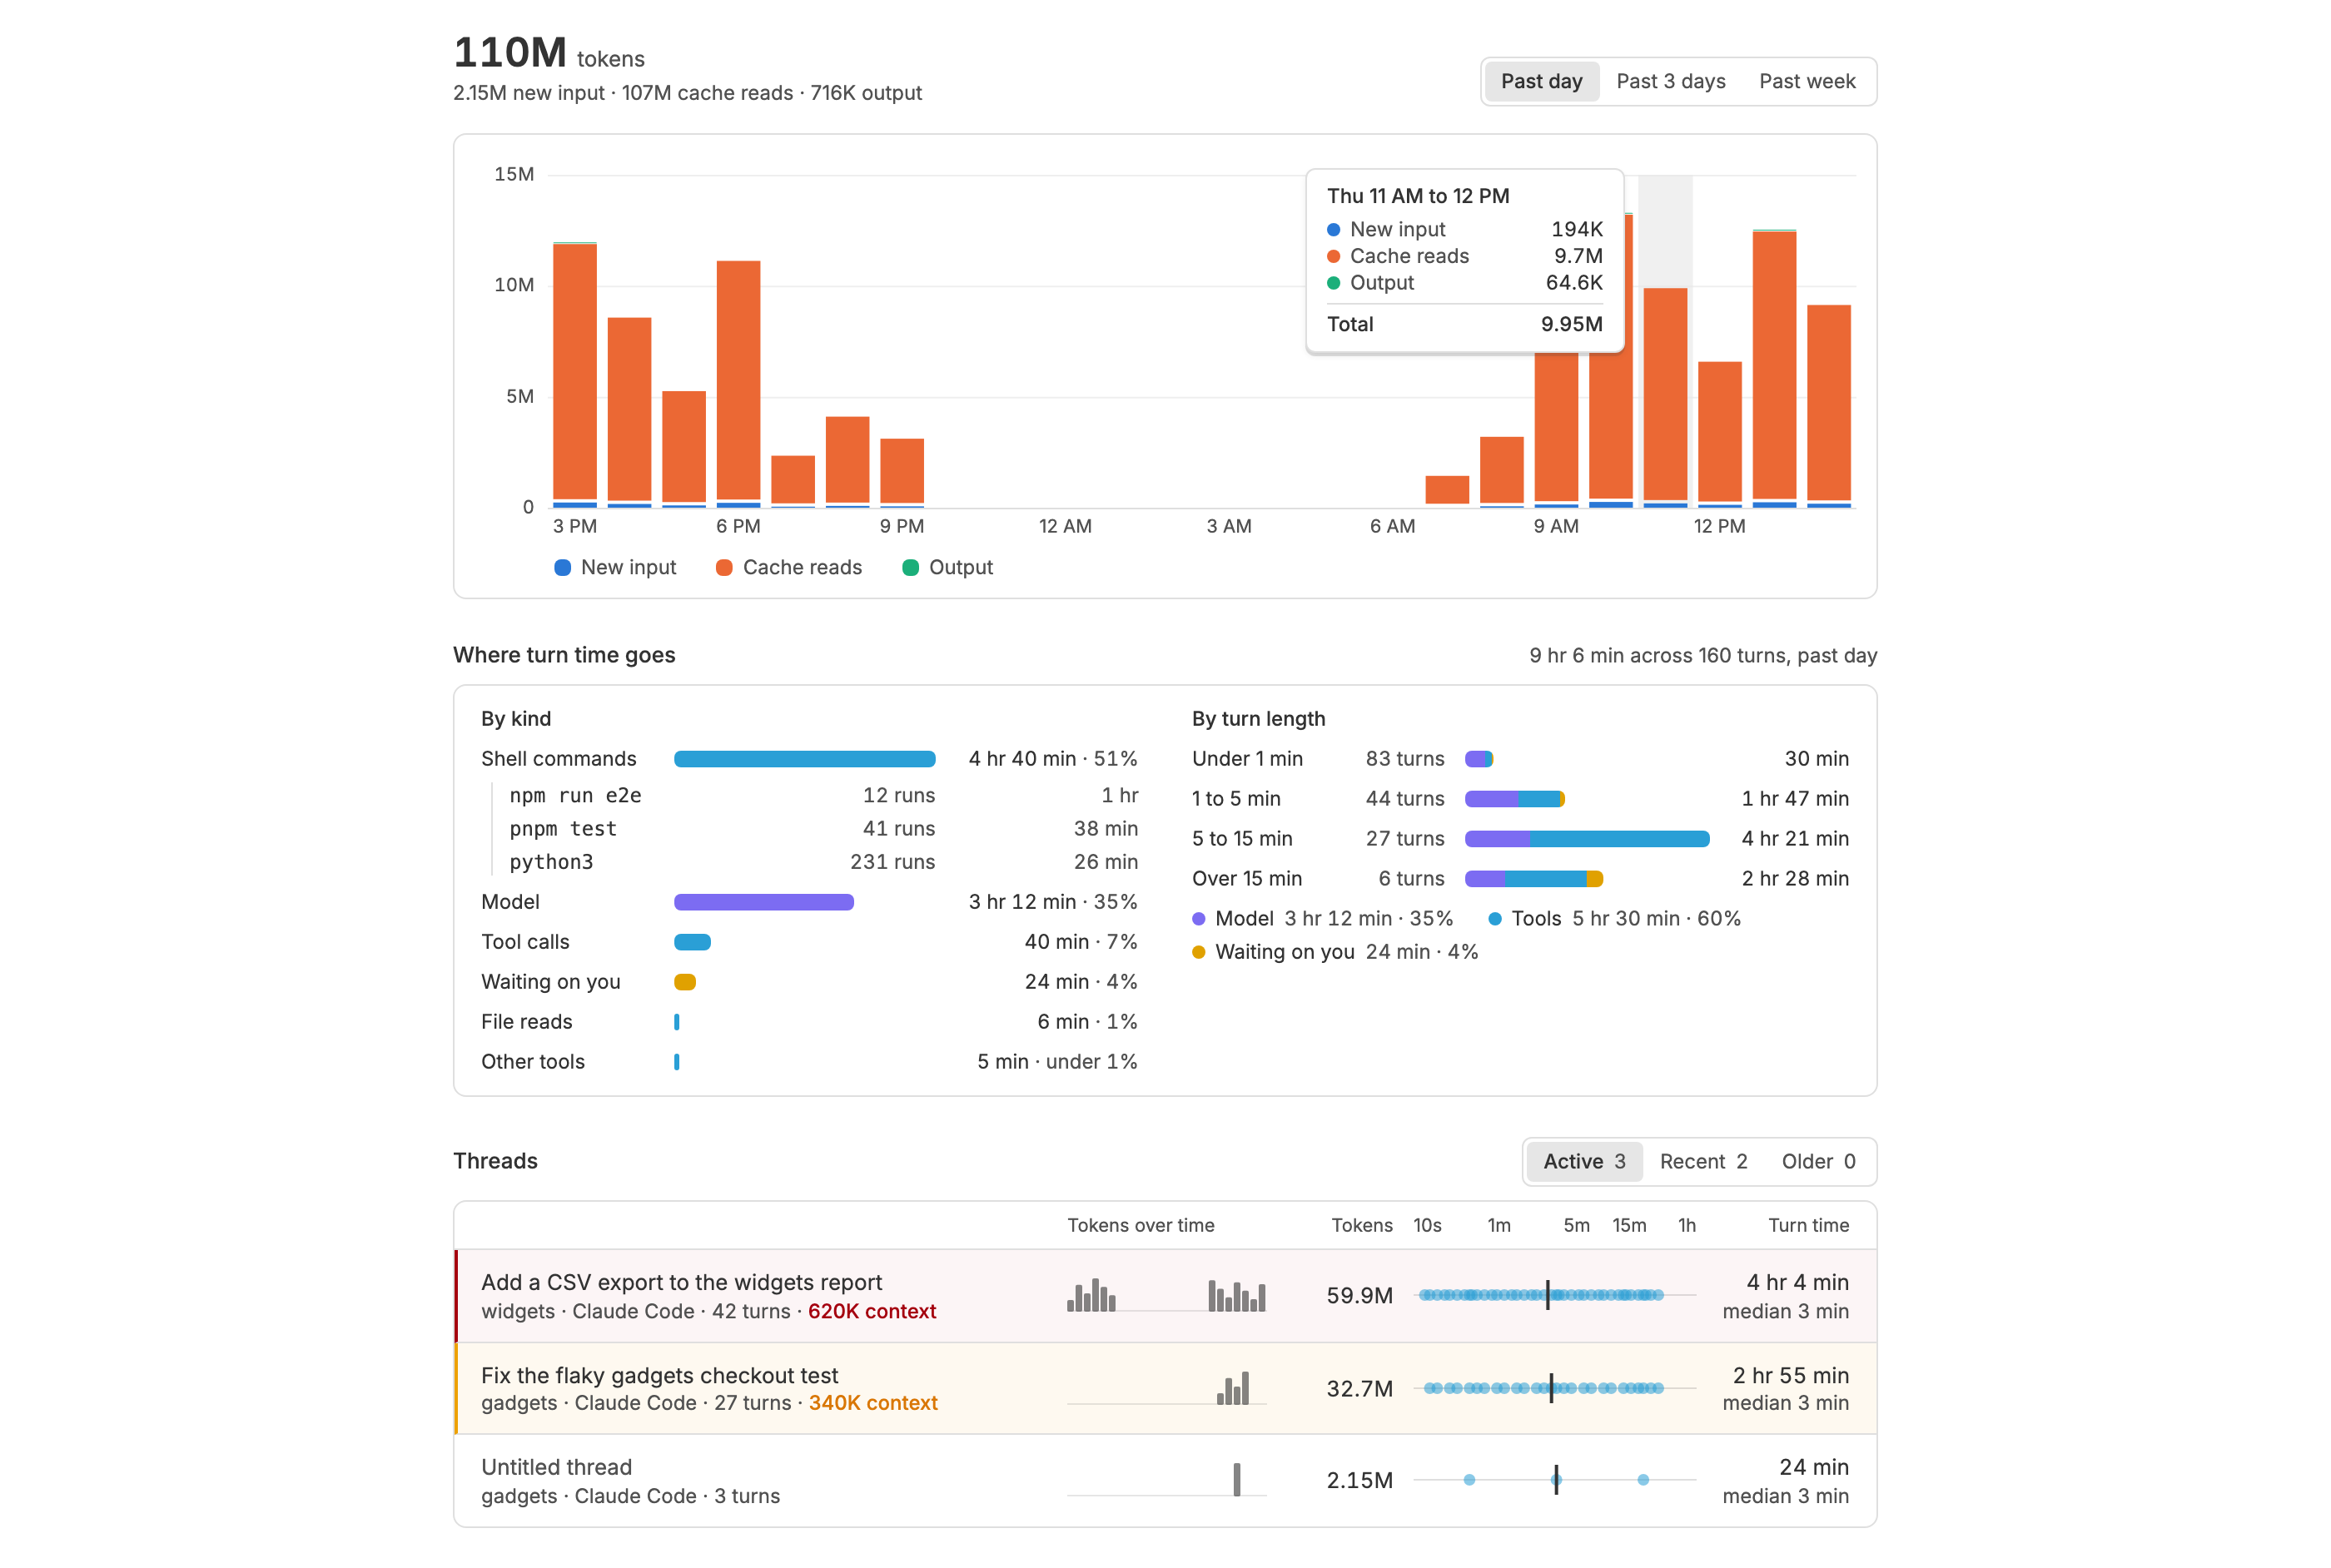Click the Other tools 5 min row

coord(809,1062)
